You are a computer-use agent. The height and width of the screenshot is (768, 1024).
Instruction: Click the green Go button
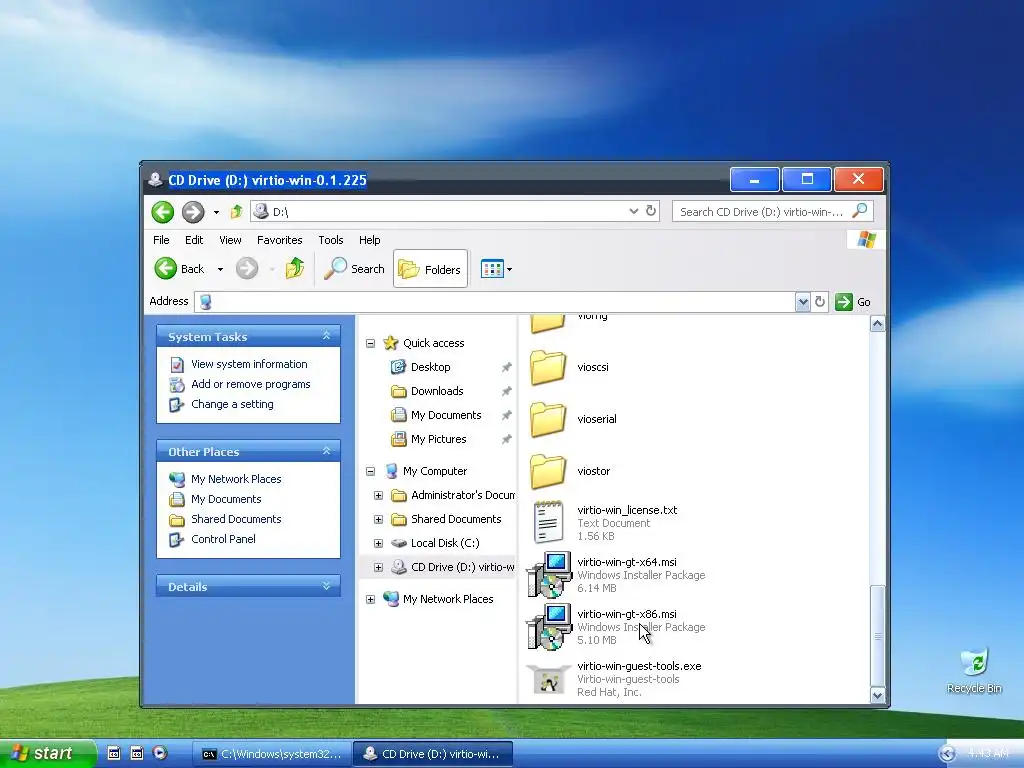(853, 302)
